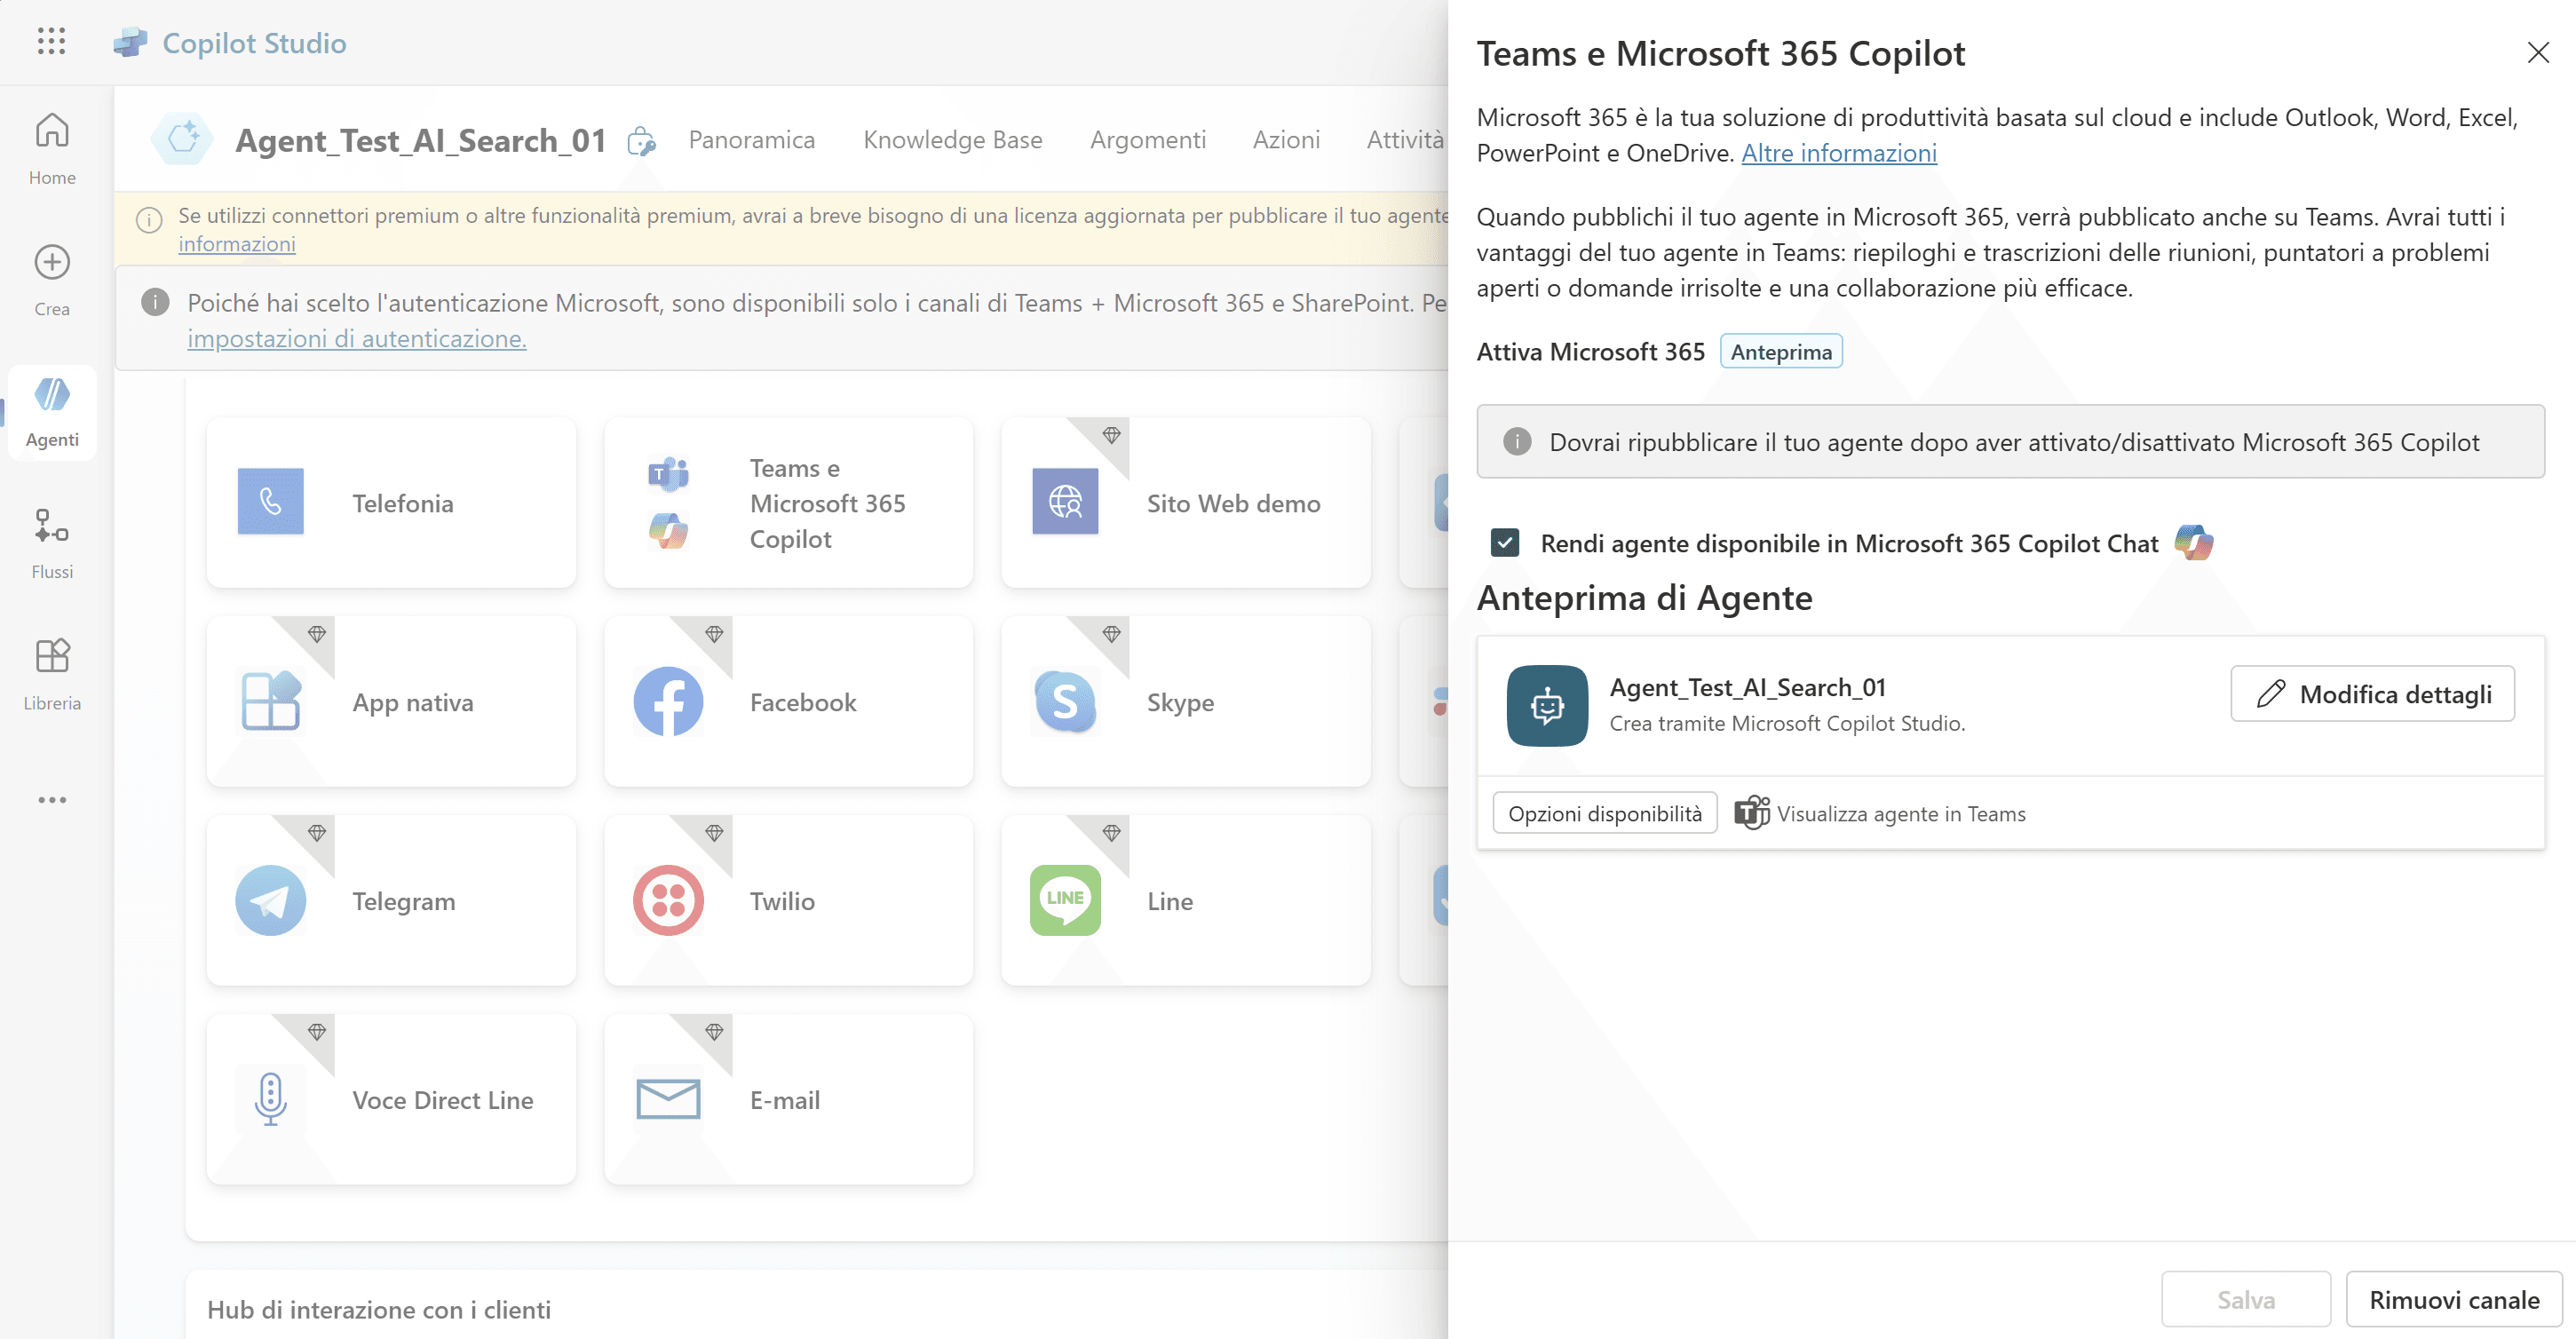Click the Voce Direct Line label

click(x=442, y=1100)
